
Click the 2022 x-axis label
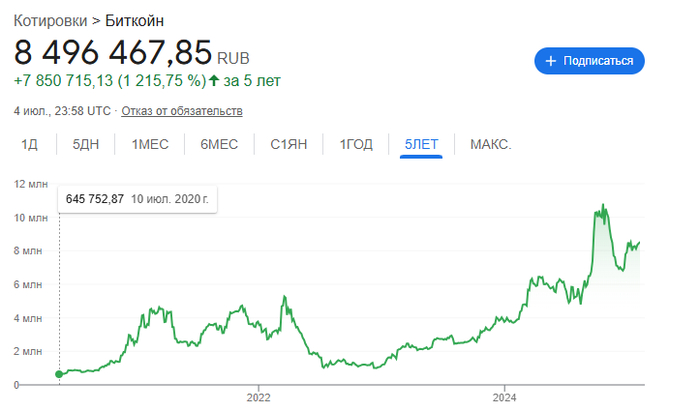[x=258, y=396]
